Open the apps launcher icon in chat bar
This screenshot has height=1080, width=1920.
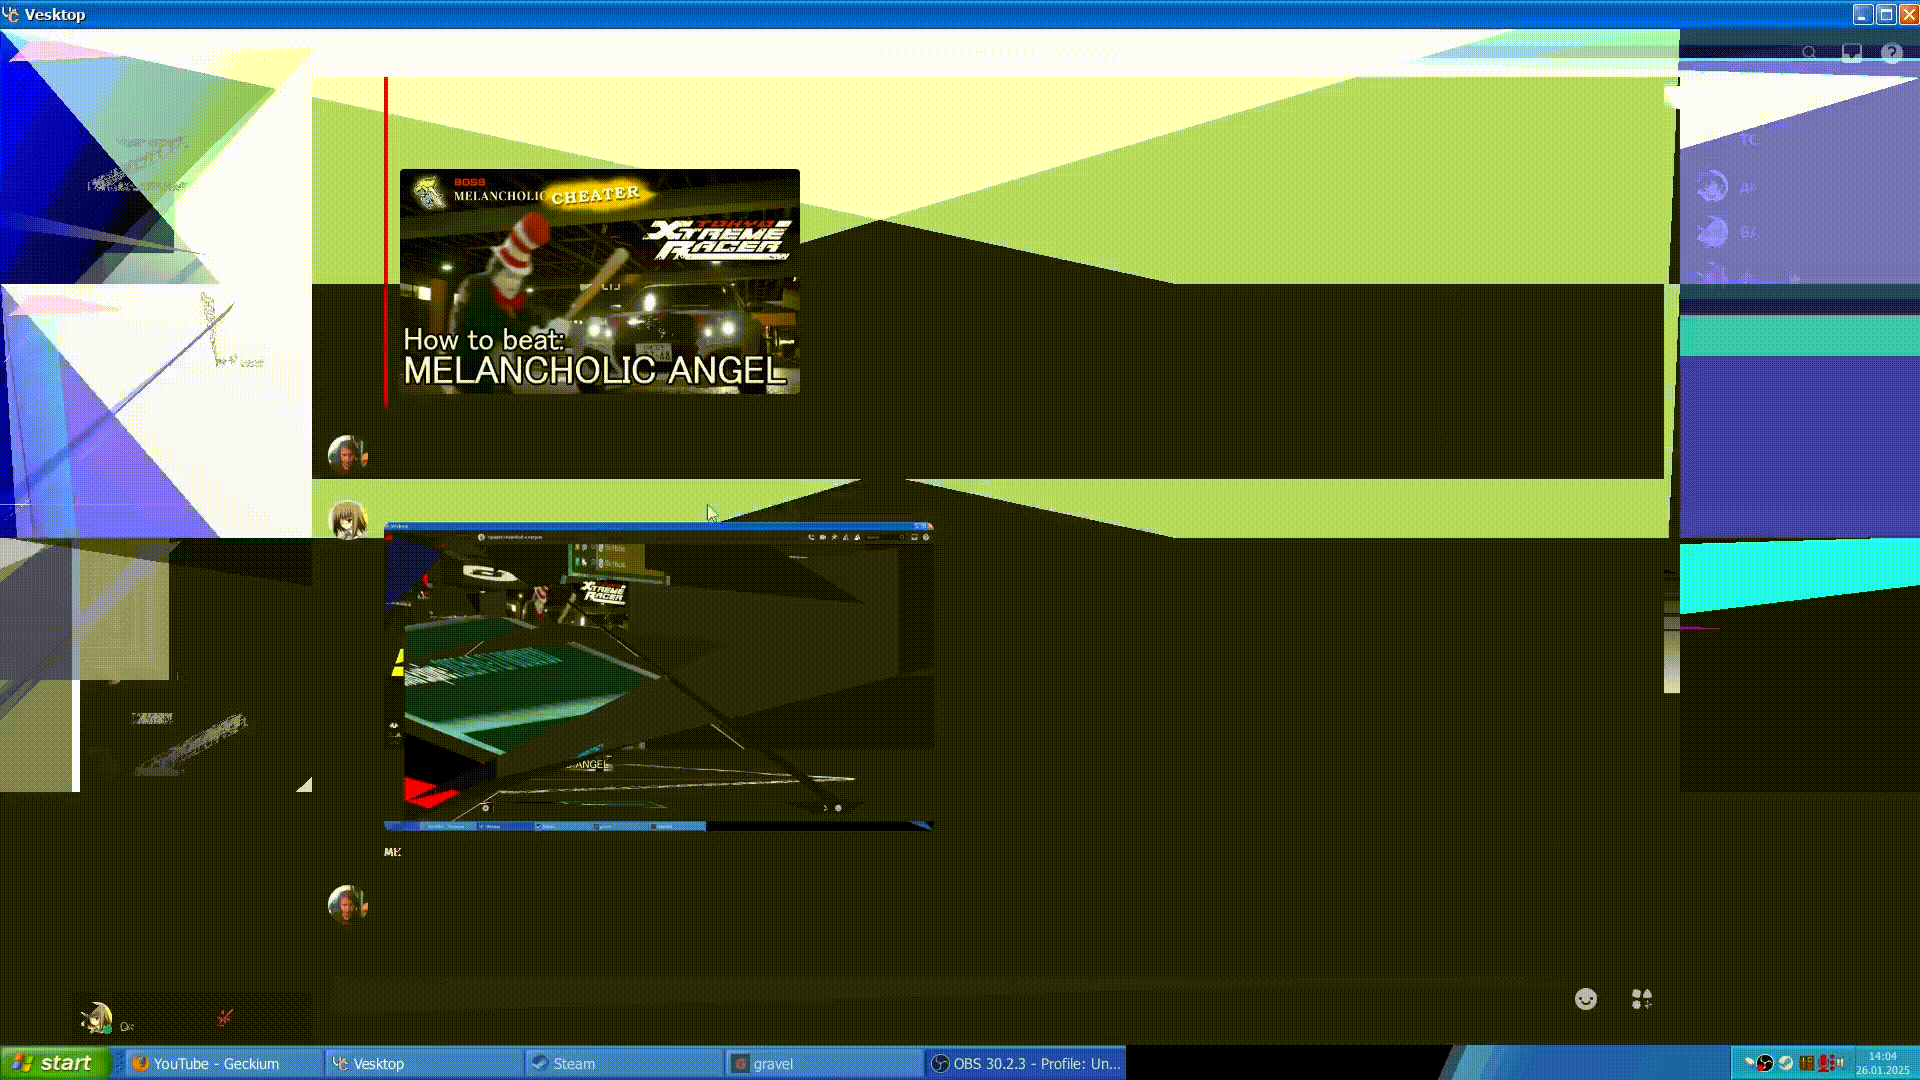pos(1641,999)
